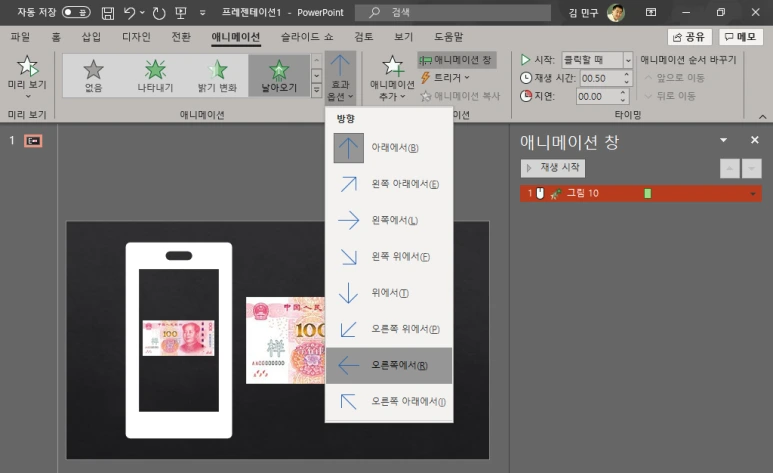Select the 나타내기 animation effect
The image size is (773, 473).
coord(155,75)
